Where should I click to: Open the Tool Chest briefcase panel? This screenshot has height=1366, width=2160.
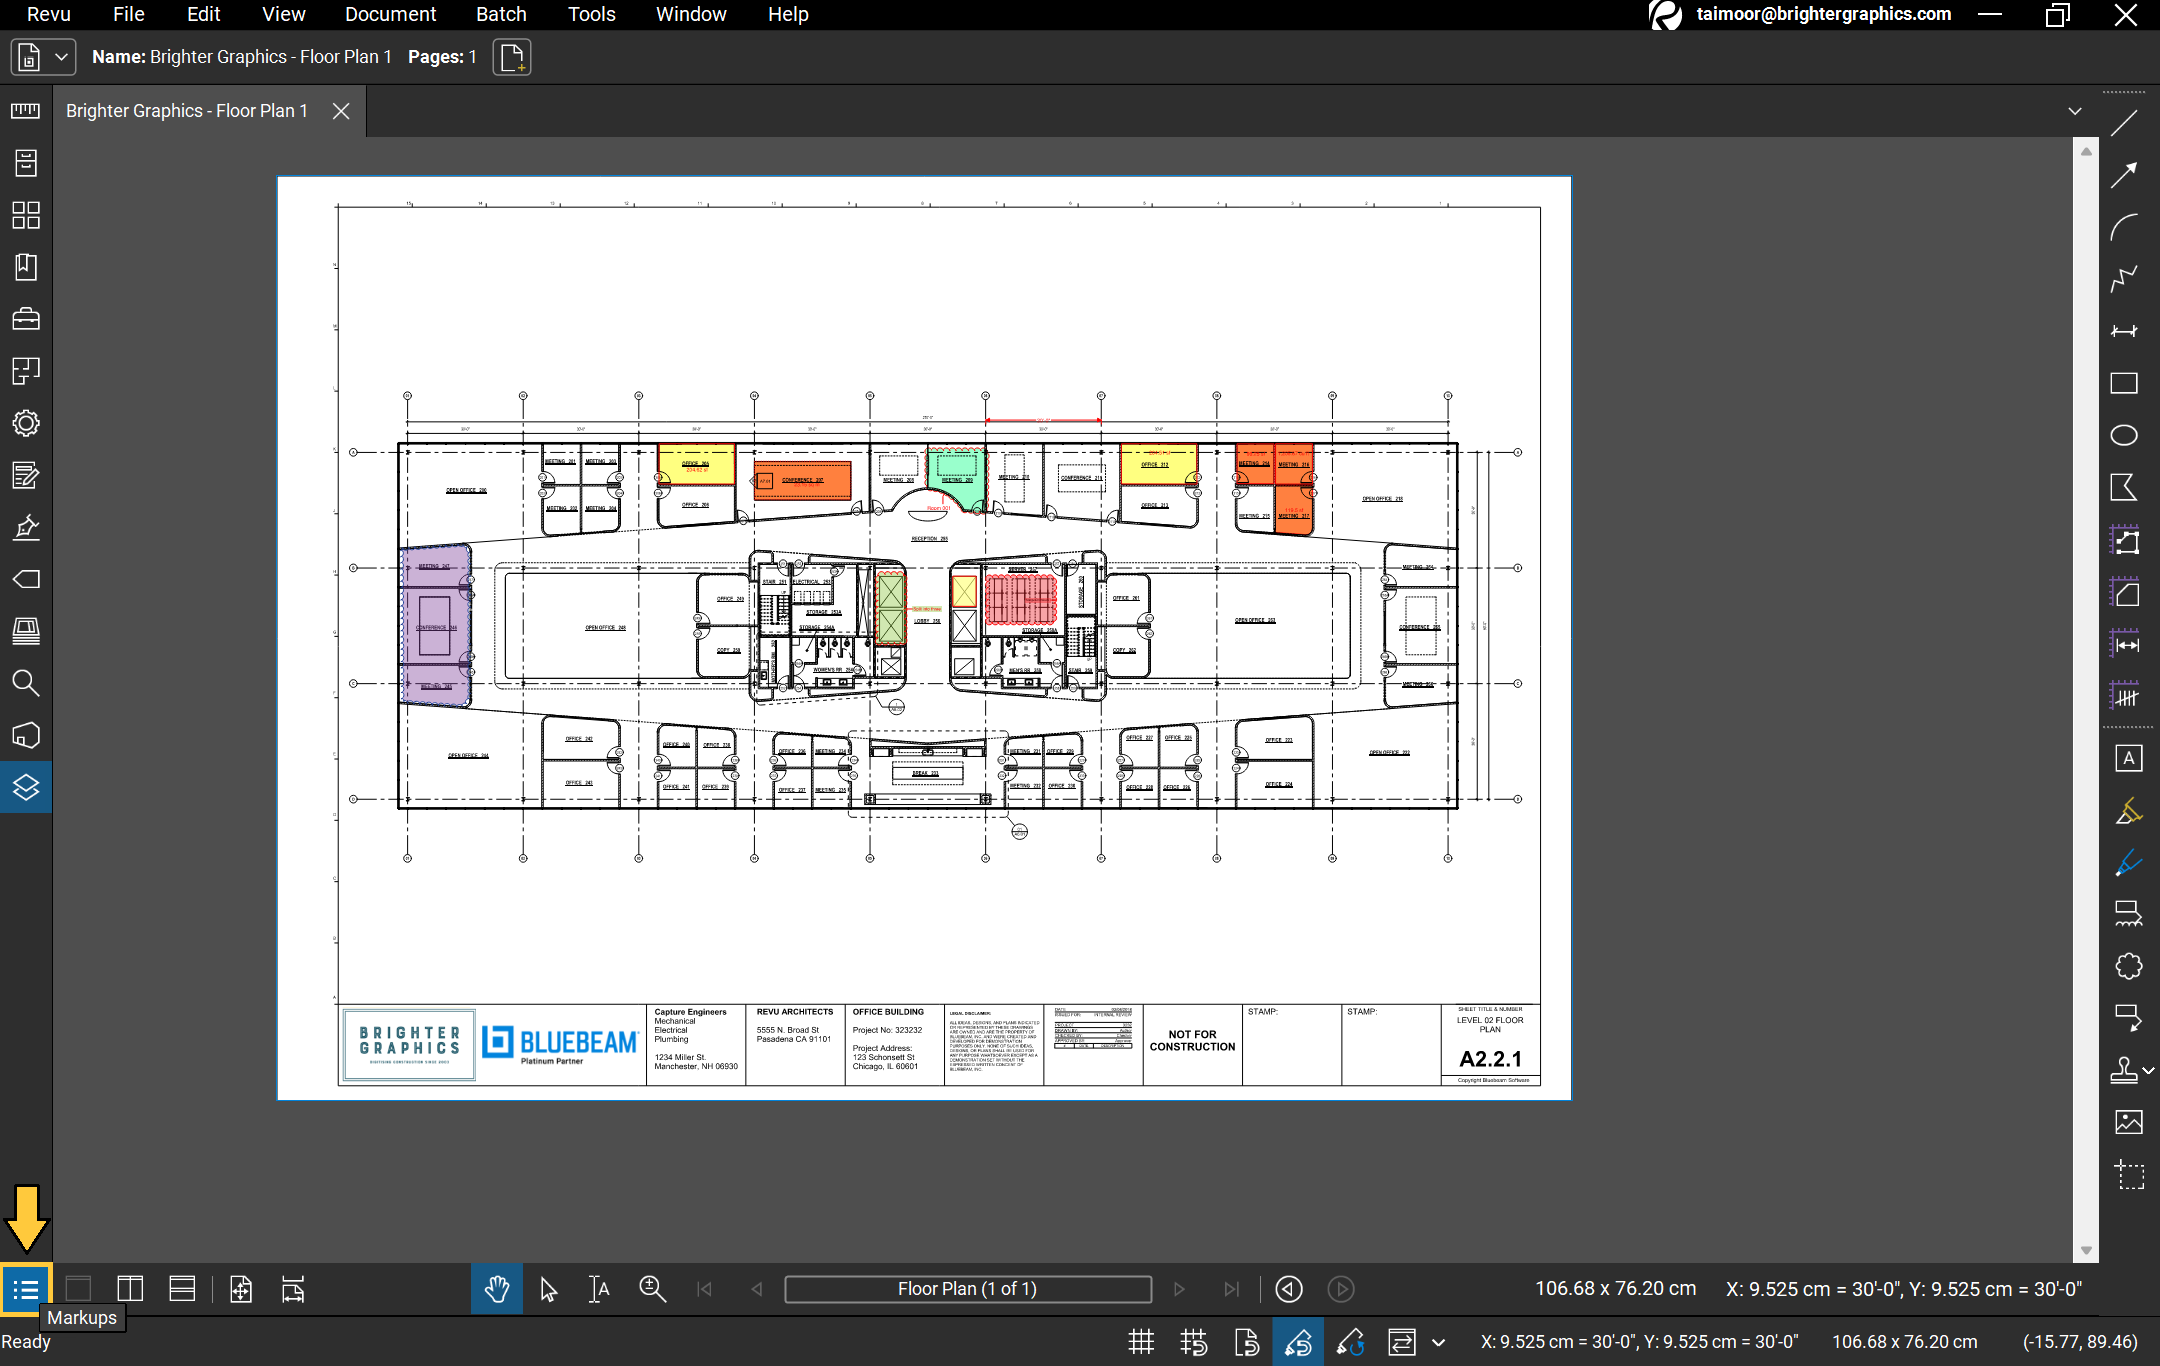pyautogui.click(x=26, y=320)
